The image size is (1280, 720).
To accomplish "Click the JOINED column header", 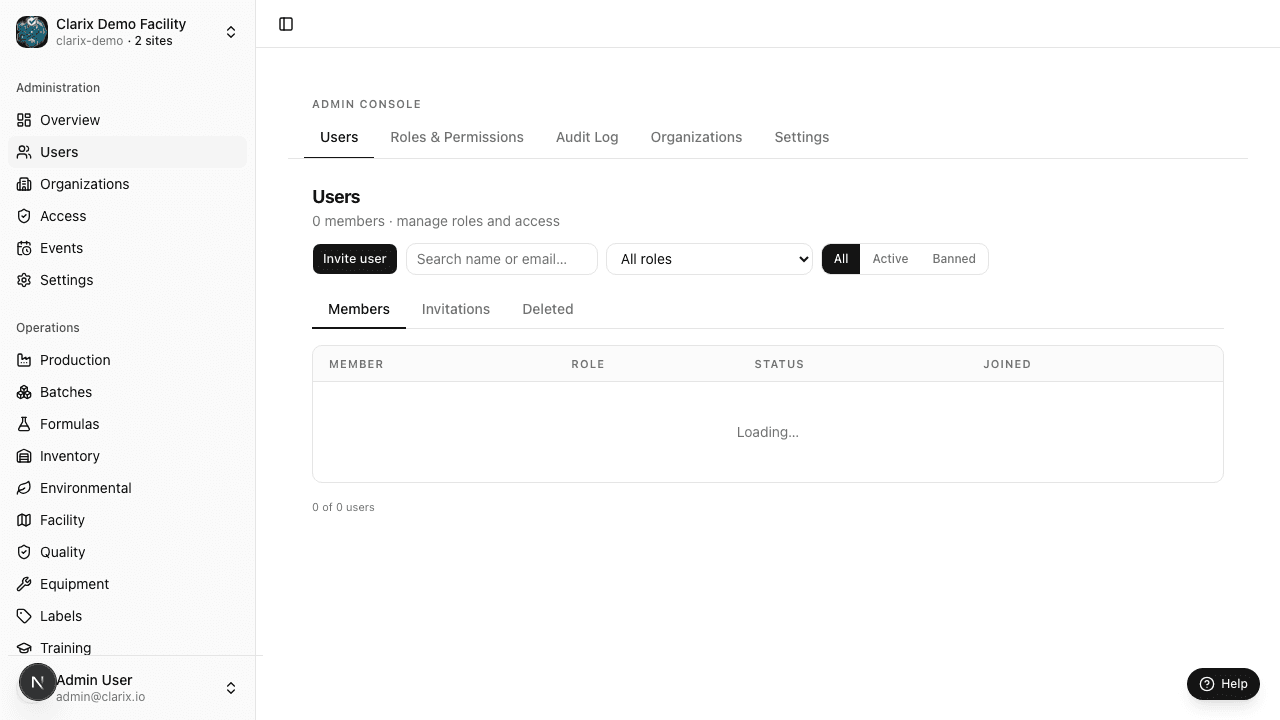I will pyautogui.click(x=1007, y=364).
